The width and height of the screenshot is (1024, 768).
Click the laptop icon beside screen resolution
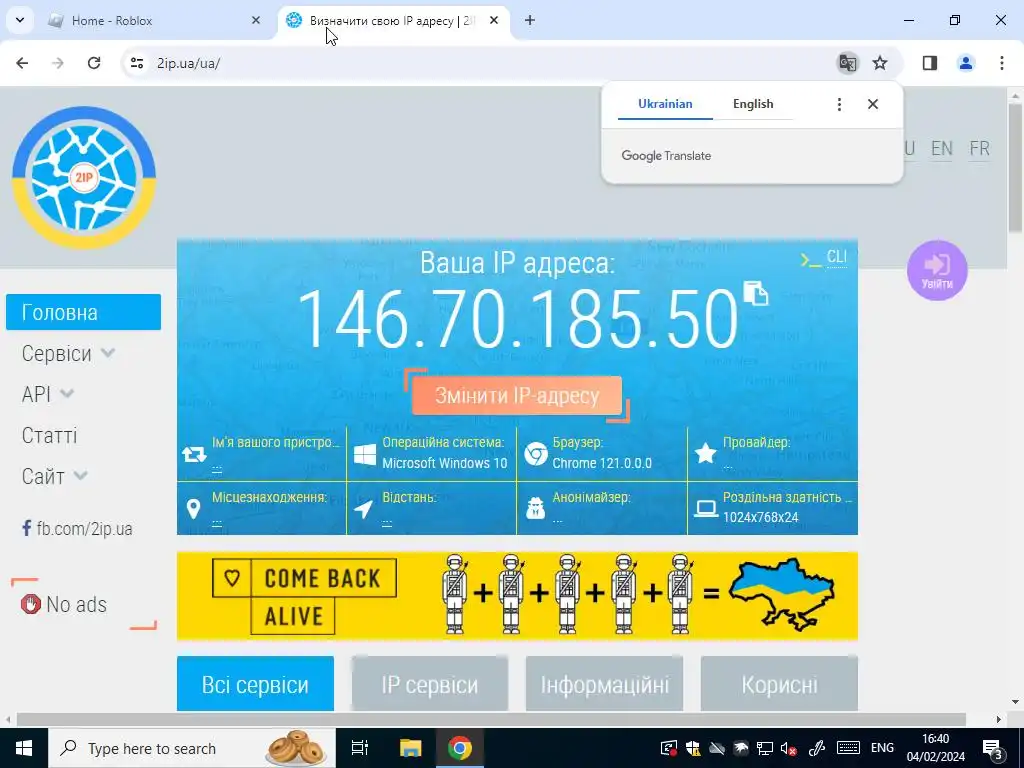pos(705,508)
